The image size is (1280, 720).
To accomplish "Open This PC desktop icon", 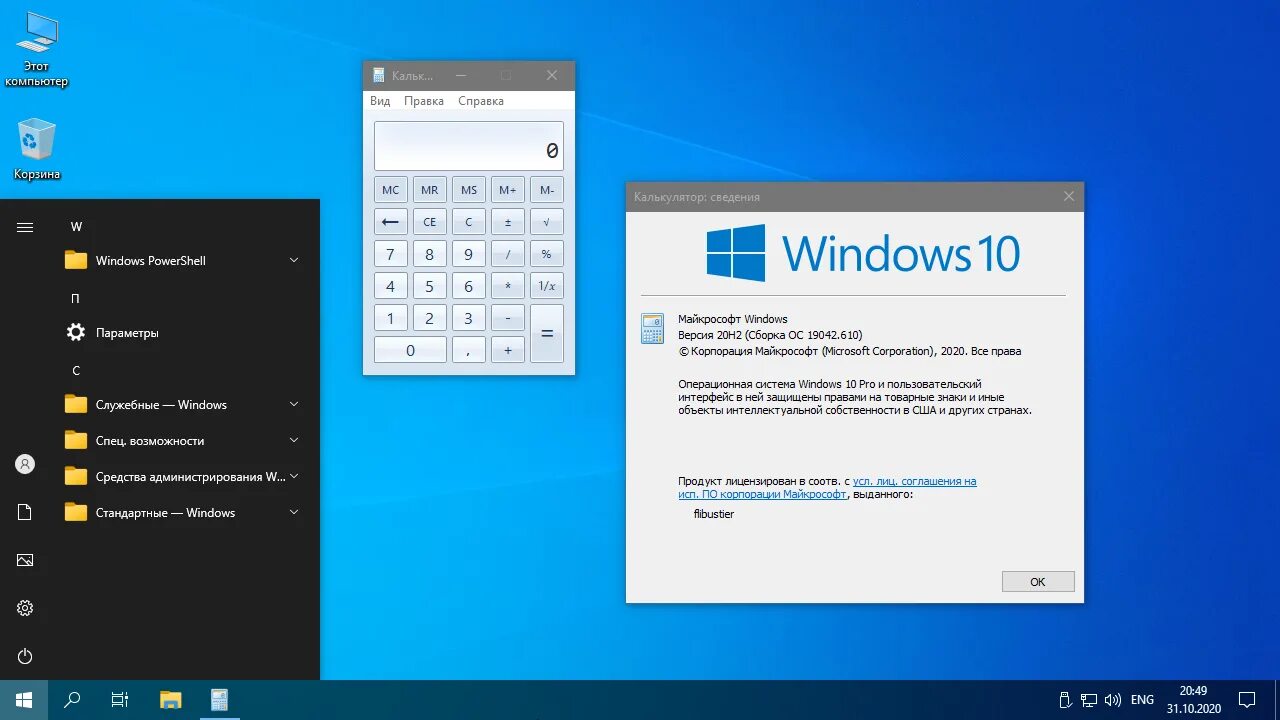I will coord(36,50).
